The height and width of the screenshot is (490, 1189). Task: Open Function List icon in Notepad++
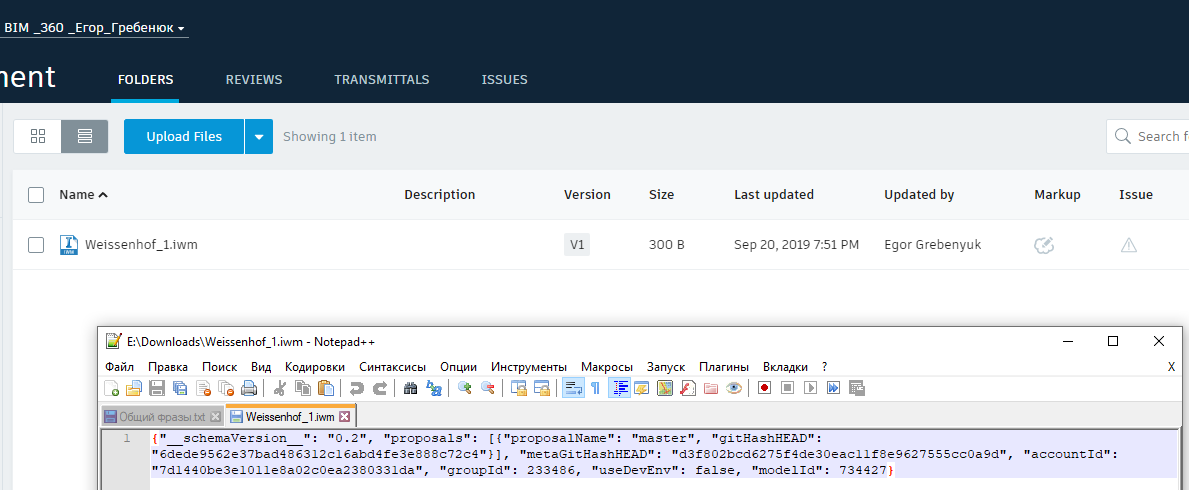(x=688, y=388)
